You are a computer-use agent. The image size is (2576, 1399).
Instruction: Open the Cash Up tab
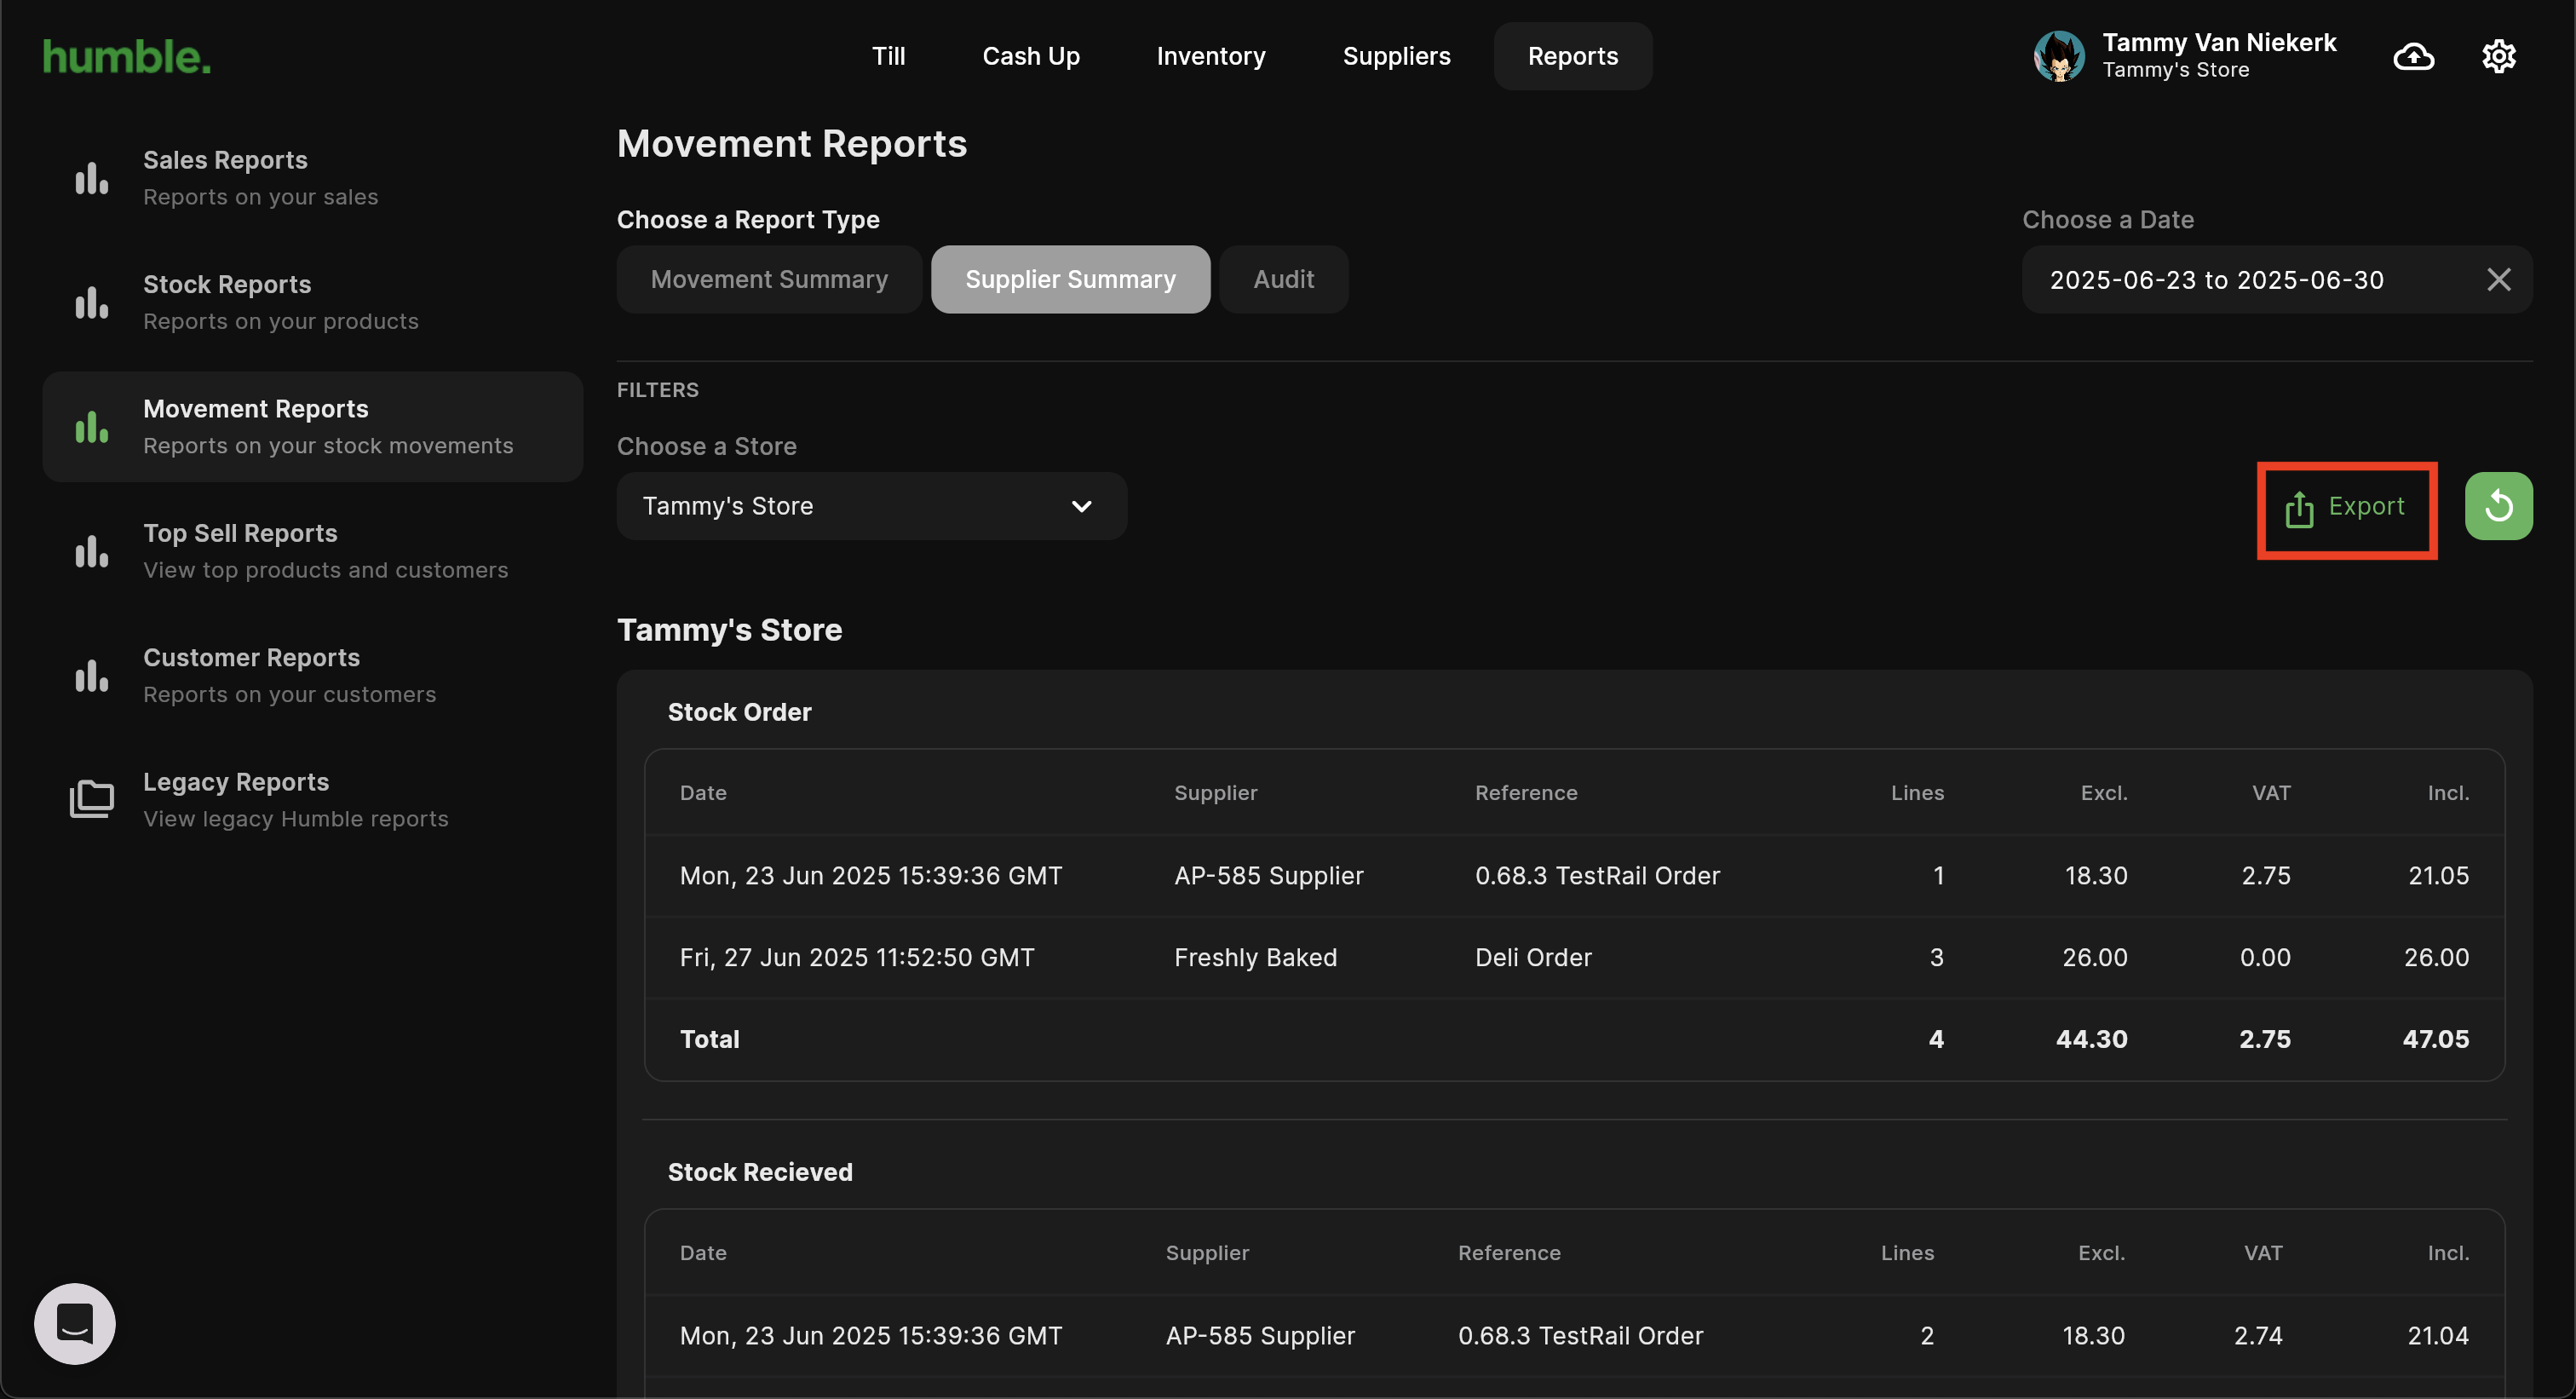pyautogui.click(x=1031, y=56)
